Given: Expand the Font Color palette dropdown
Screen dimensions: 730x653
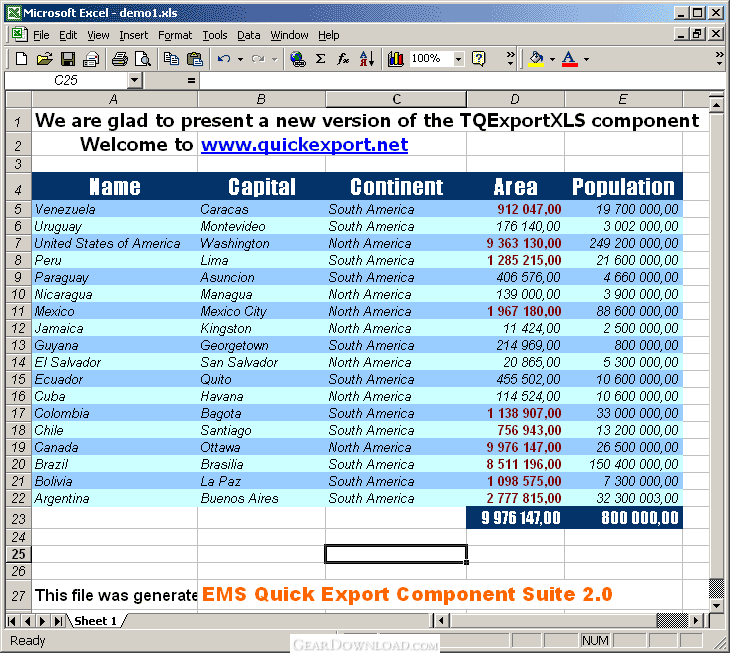Looking at the screenshot, I should click(586, 59).
